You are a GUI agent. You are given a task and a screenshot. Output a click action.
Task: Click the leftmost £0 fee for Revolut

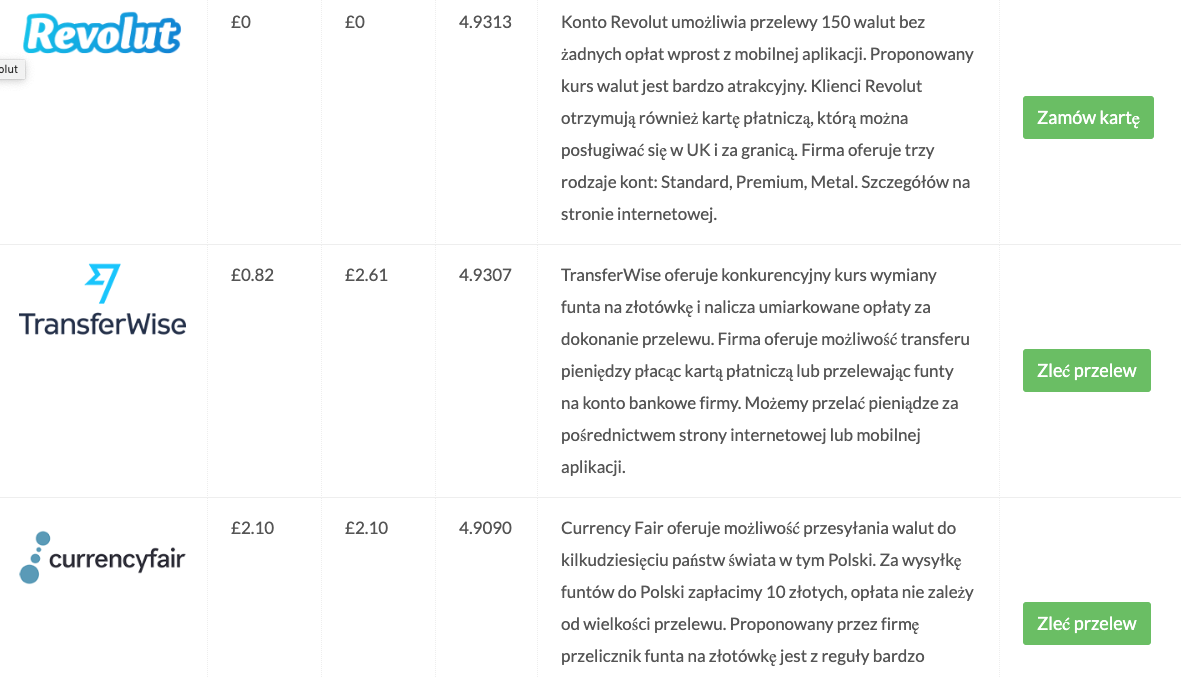240,22
